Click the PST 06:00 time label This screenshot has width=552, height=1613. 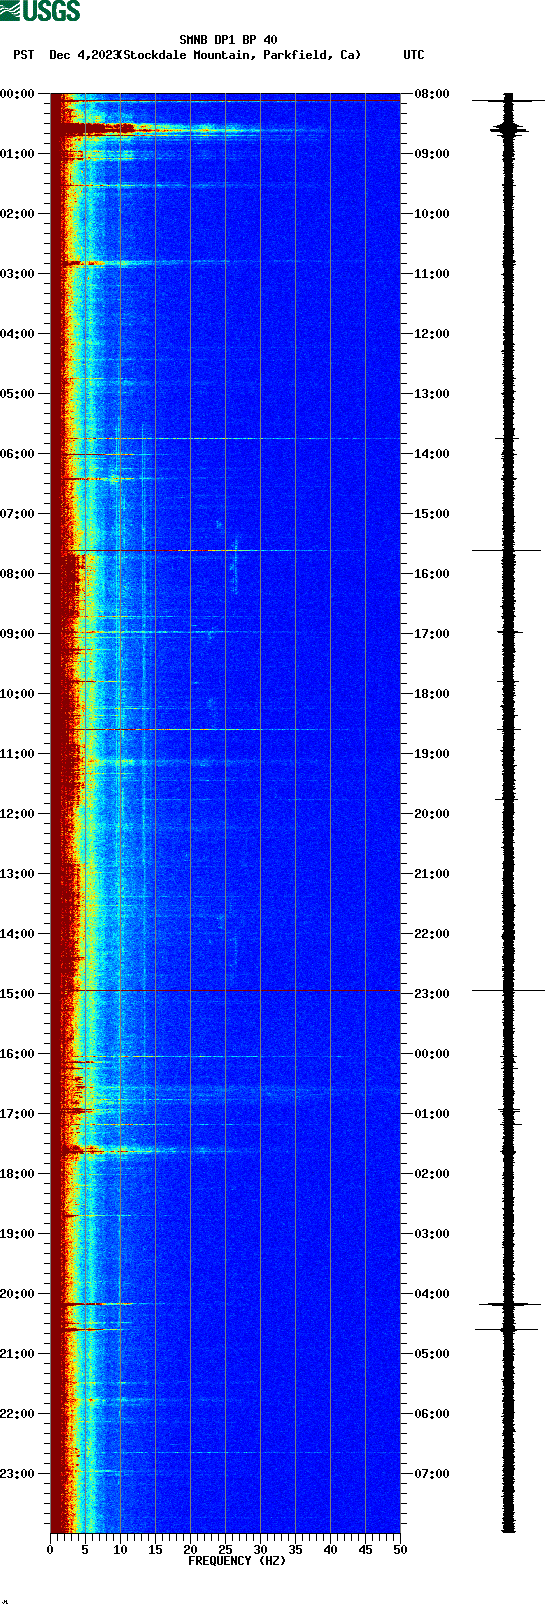[18, 454]
